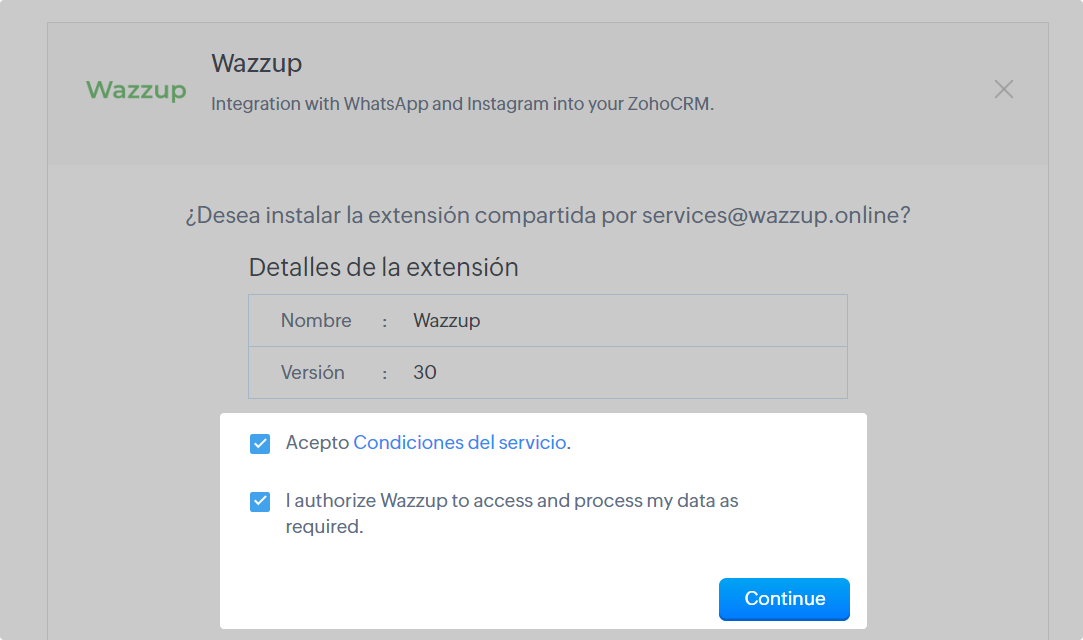Select the Versión field label
The height and width of the screenshot is (640, 1083).
coord(313,373)
